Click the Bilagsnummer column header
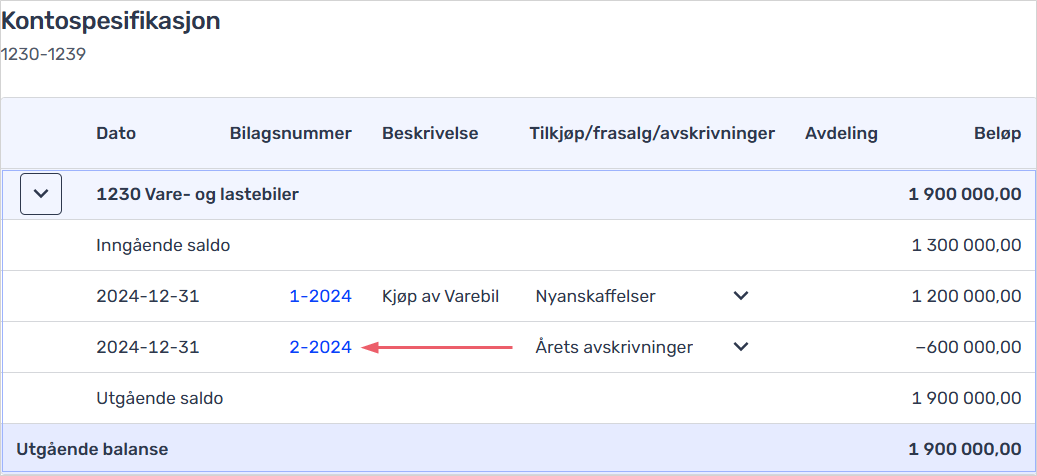This screenshot has height=476, width=1037. [291, 134]
